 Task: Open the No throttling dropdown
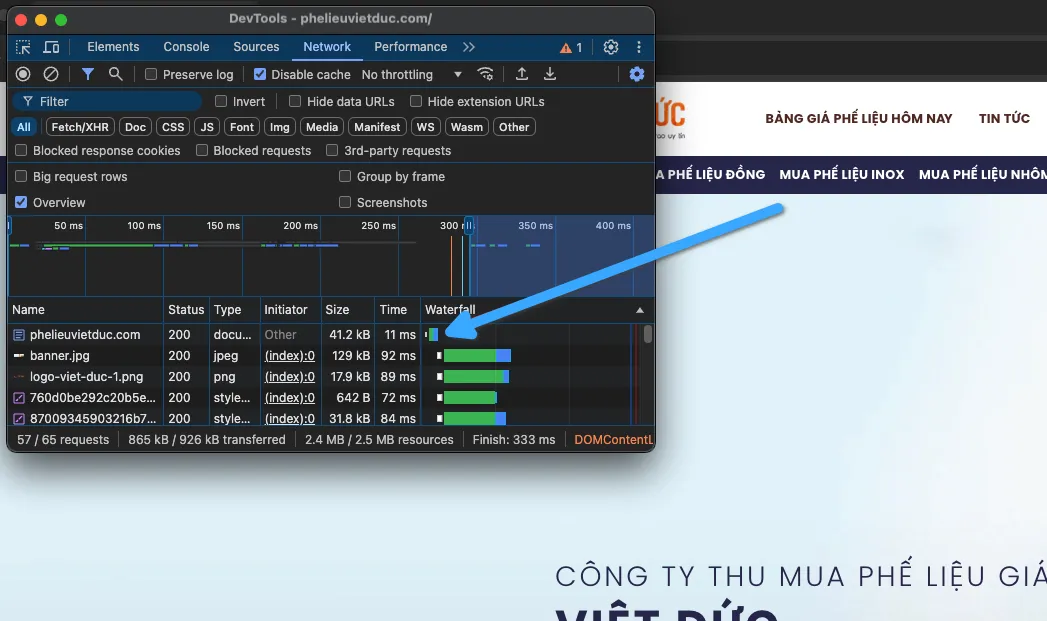point(411,74)
